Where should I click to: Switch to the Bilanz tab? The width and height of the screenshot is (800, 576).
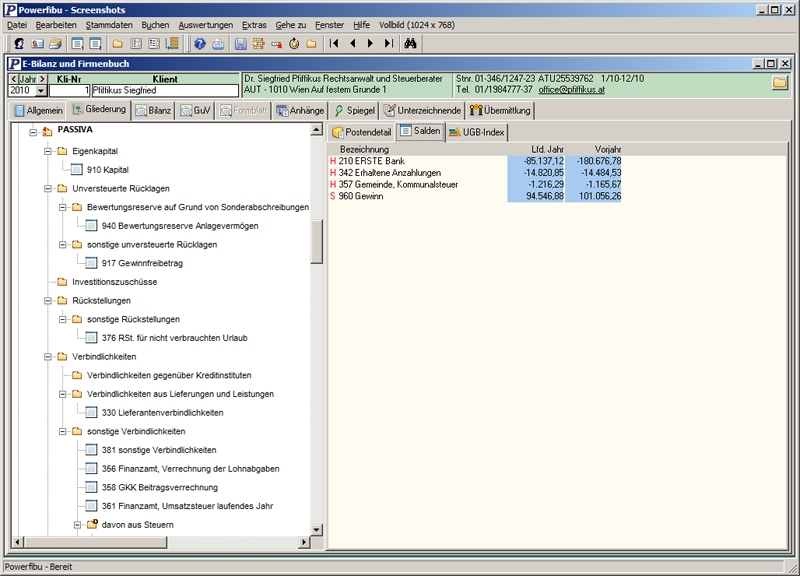153,110
